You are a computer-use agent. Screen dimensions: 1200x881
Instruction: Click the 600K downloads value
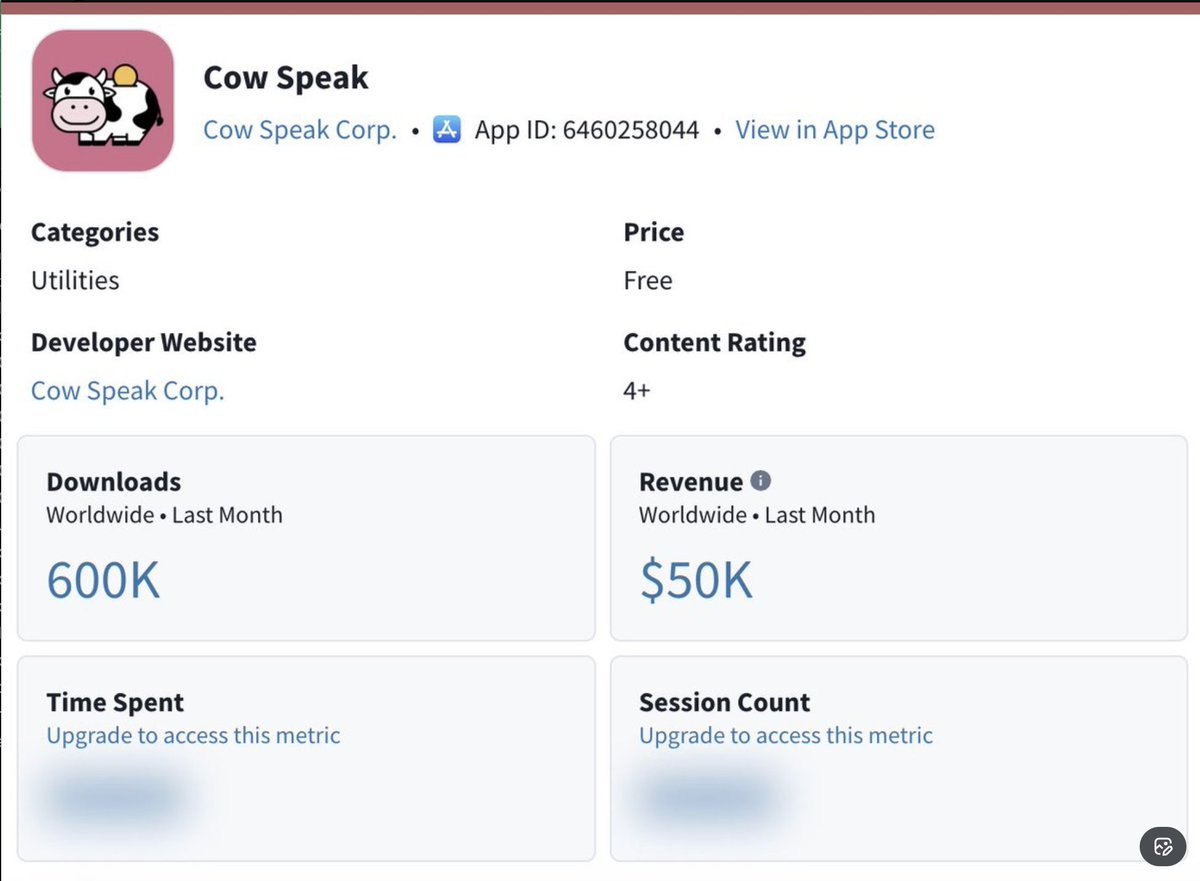coord(103,581)
